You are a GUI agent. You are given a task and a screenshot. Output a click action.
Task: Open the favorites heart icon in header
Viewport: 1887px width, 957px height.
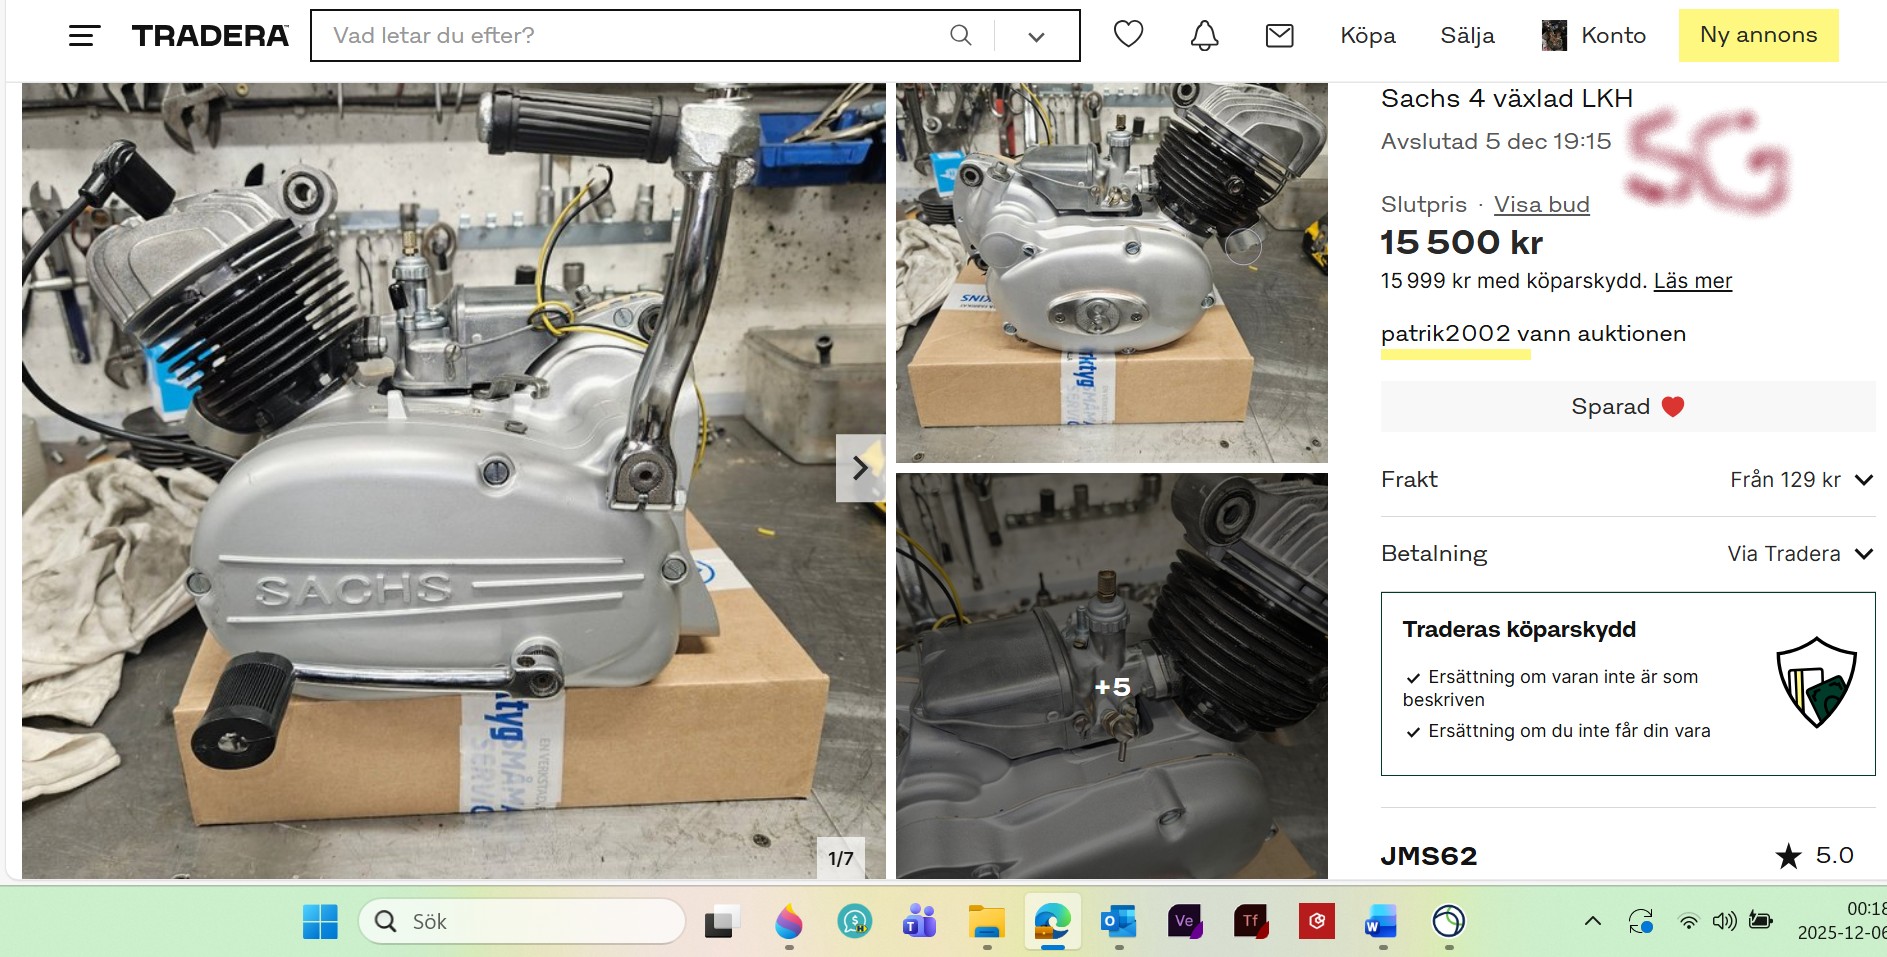pos(1128,35)
